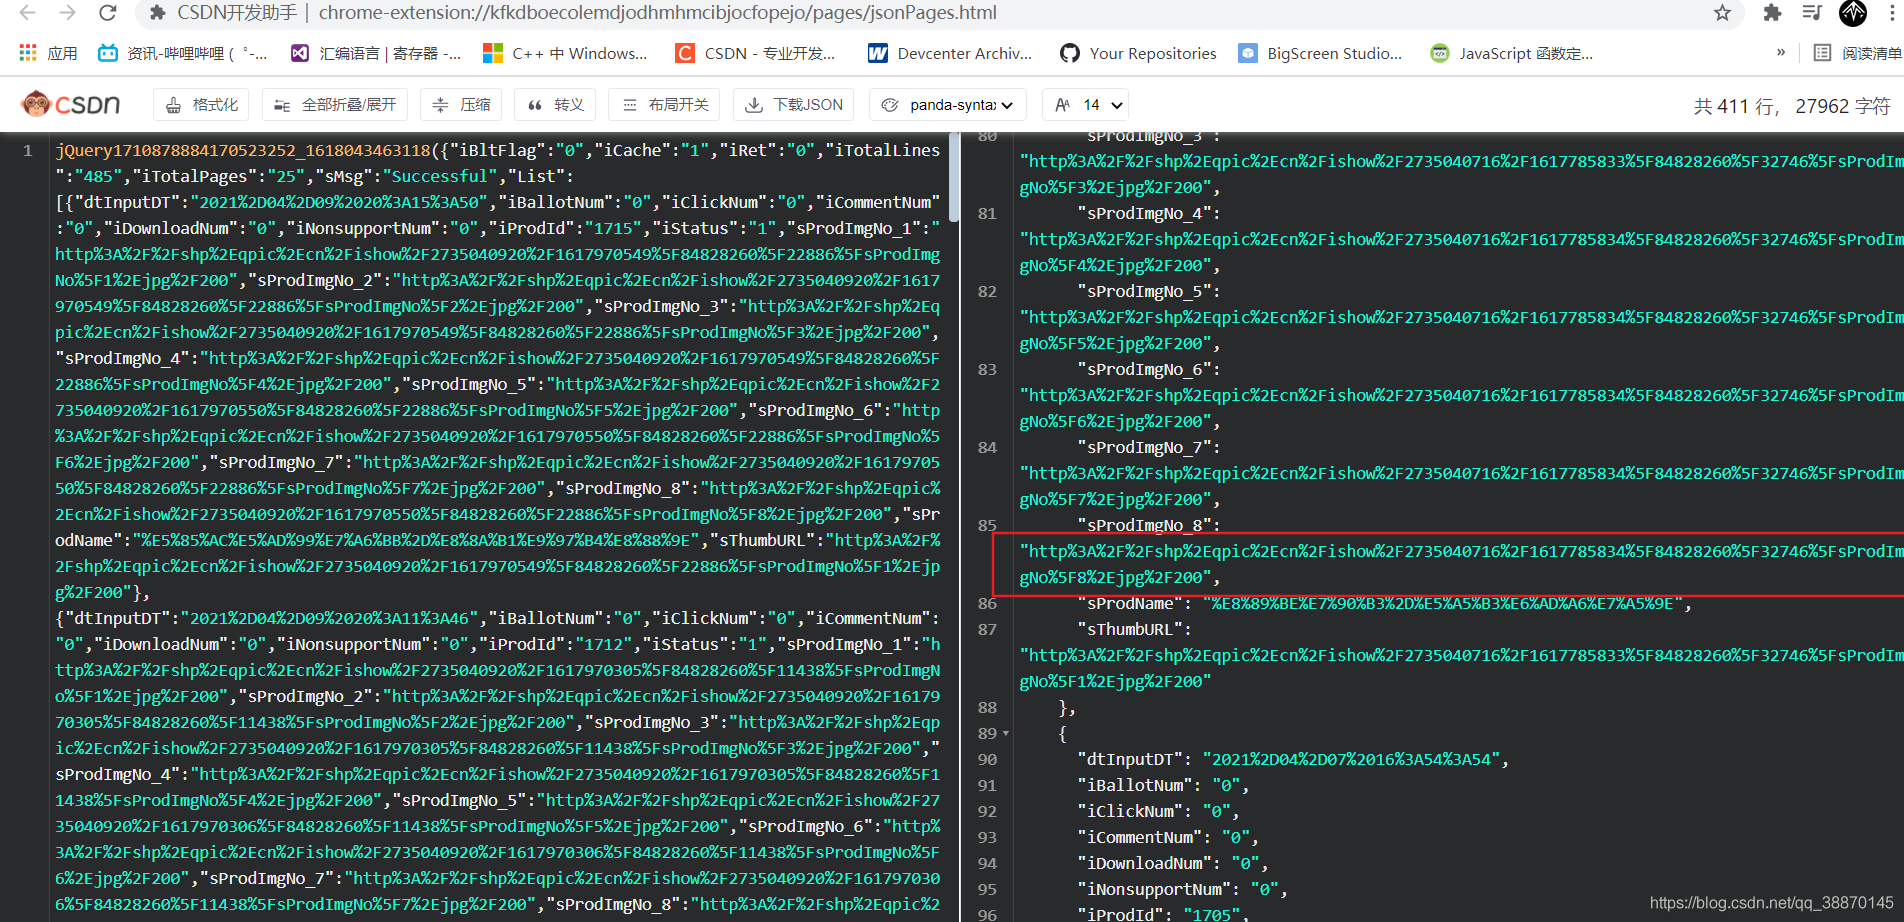This screenshot has height=922, width=1904.
Task: Click the "sProdImgNo_4" key on line 81
Action: (x=1145, y=213)
